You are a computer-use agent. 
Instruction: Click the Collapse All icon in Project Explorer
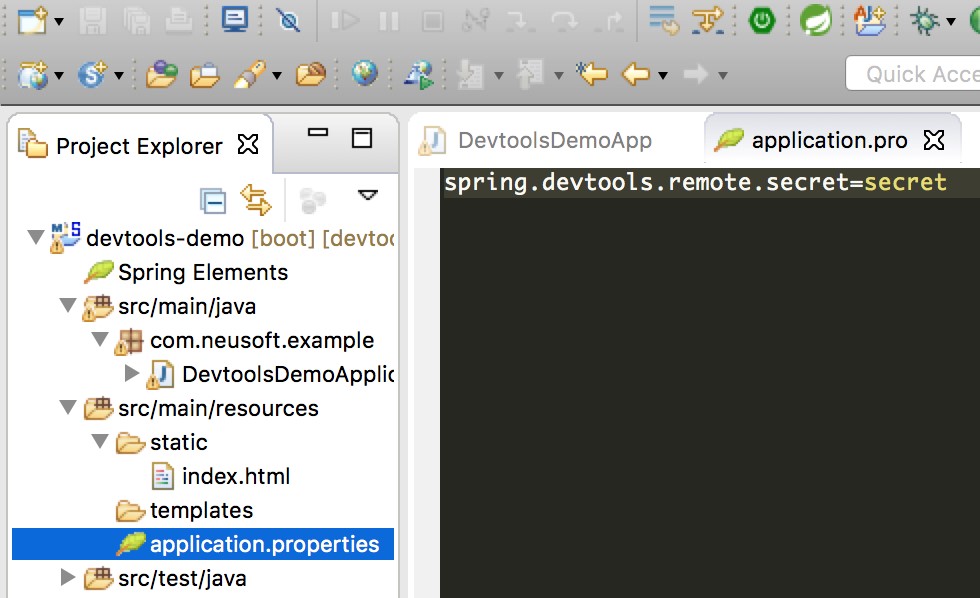tap(212, 201)
